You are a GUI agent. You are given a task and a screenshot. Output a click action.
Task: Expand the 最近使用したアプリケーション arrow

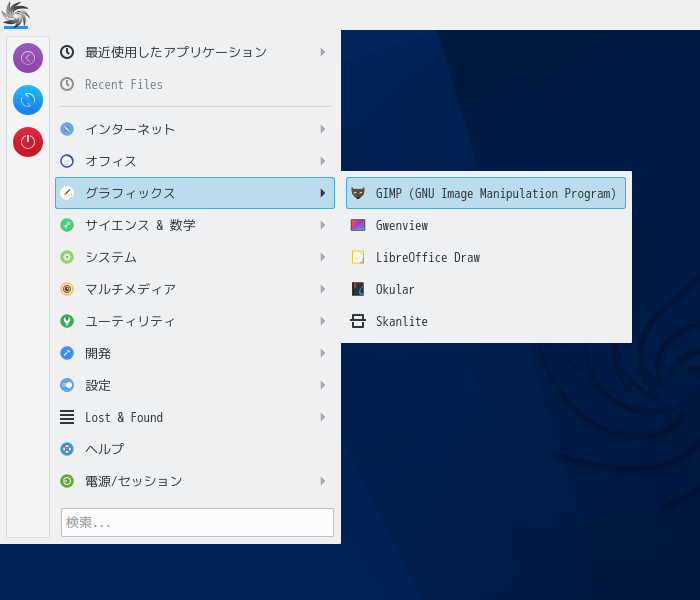[x=323, y=52]
